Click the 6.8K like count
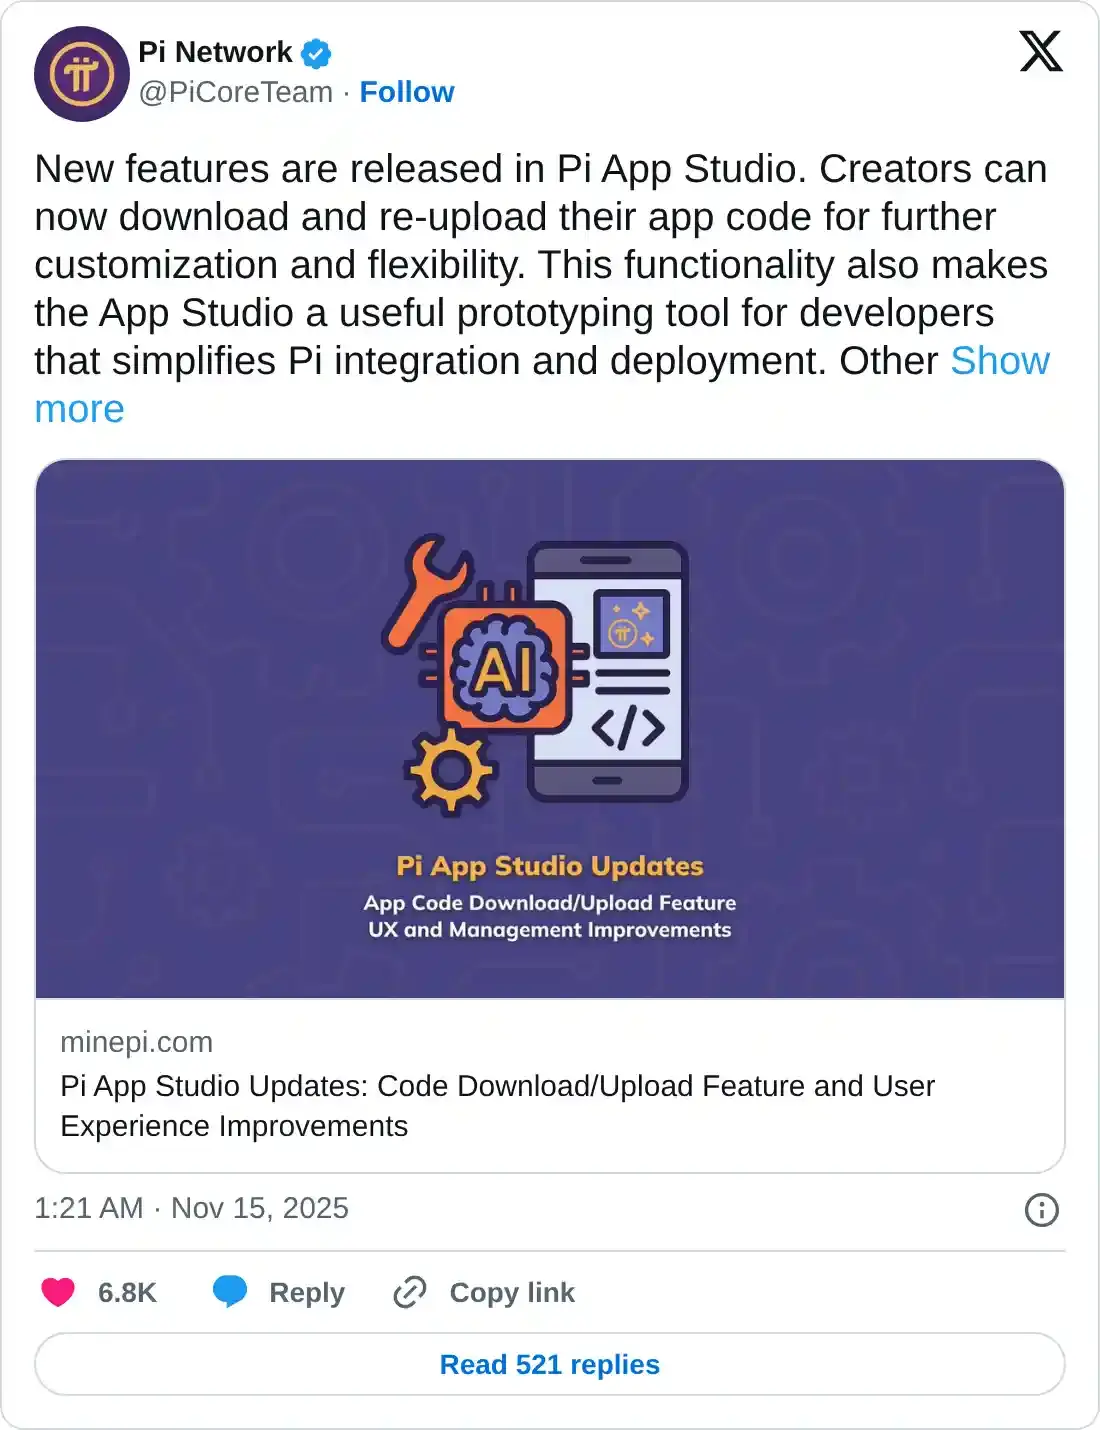Screen dimensions: 1100x1430 coord(126,1292)
